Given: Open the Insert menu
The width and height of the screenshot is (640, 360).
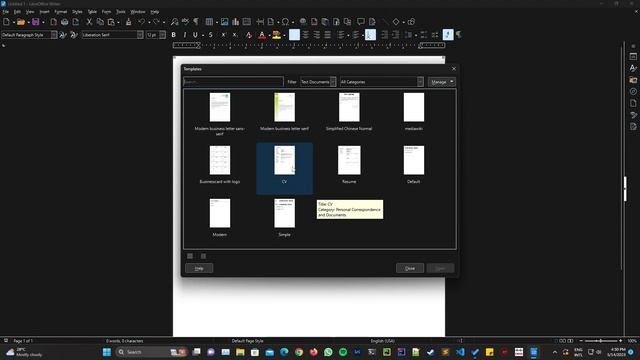Looking at the screenshot, I should 44,12.
